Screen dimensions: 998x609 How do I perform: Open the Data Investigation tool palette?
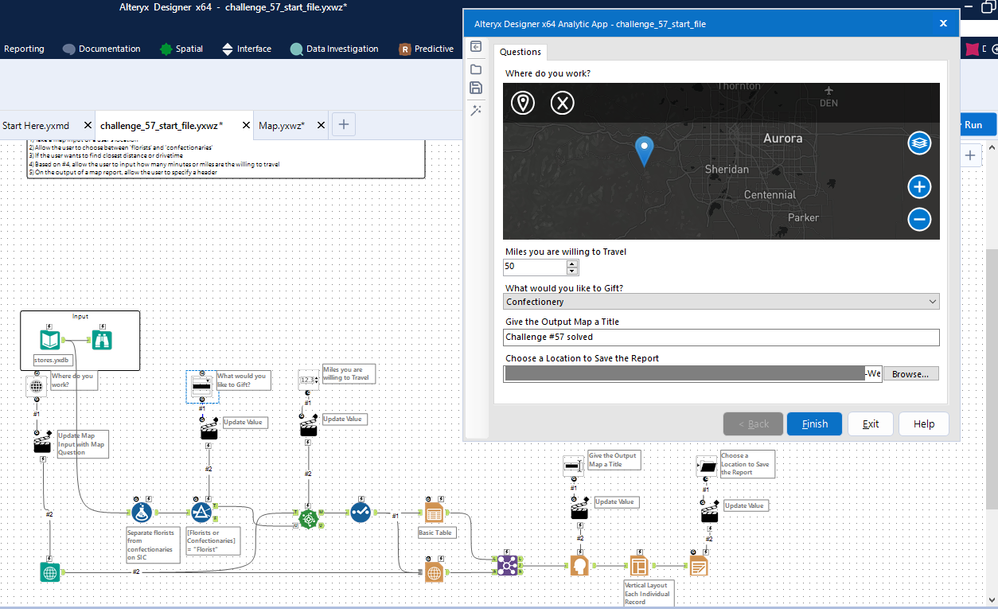point(334,49)
